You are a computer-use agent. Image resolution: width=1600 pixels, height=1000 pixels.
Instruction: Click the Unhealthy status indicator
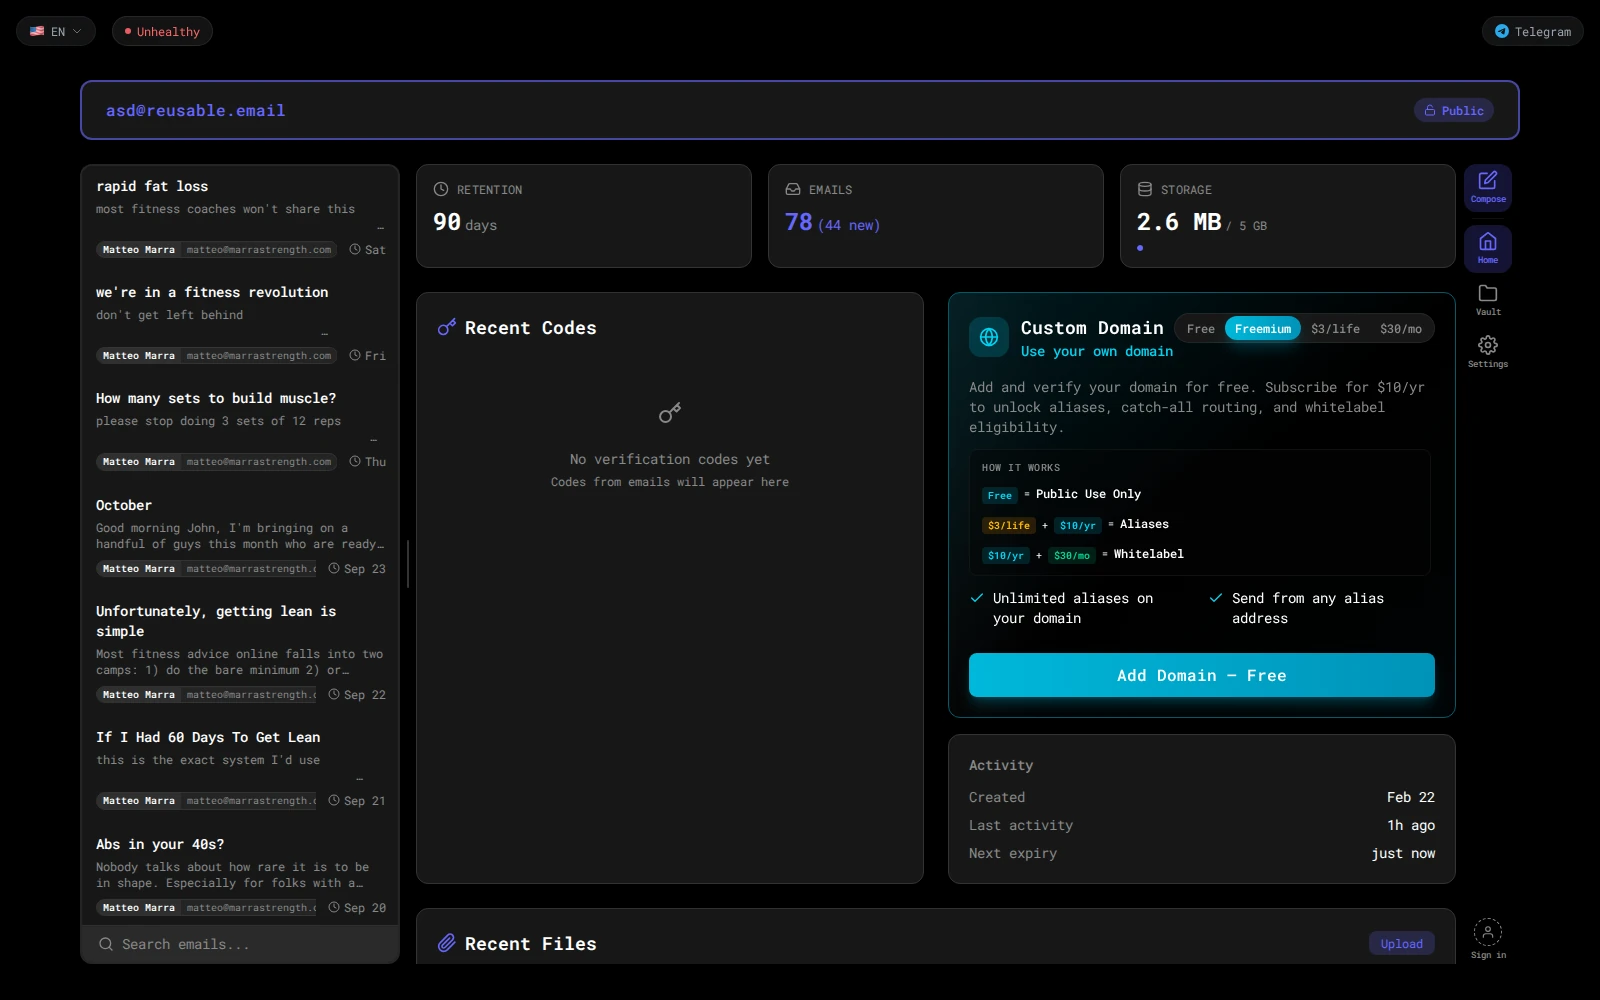tap(162, 31)
